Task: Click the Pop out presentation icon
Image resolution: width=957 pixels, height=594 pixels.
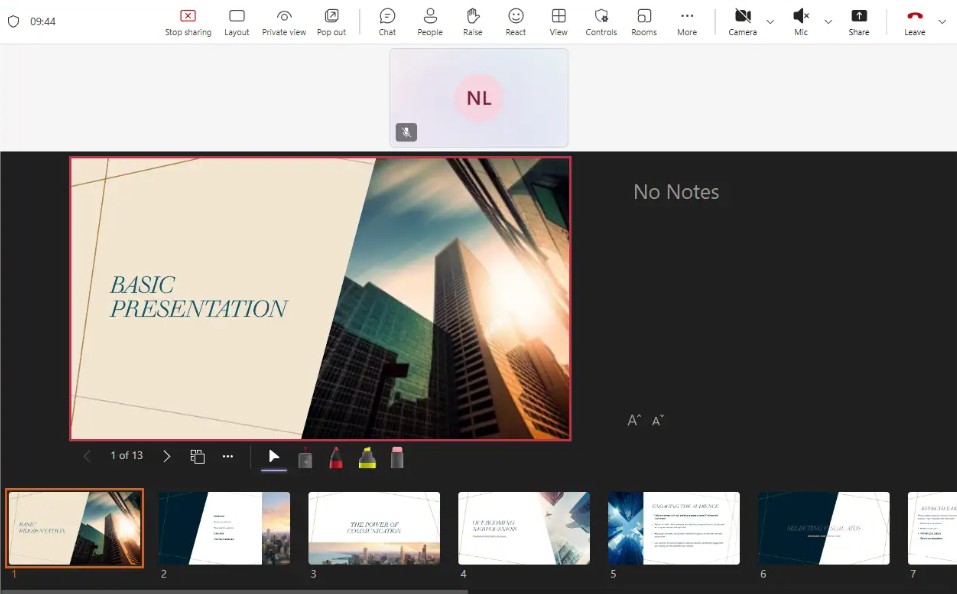Action: coord(331,21)
